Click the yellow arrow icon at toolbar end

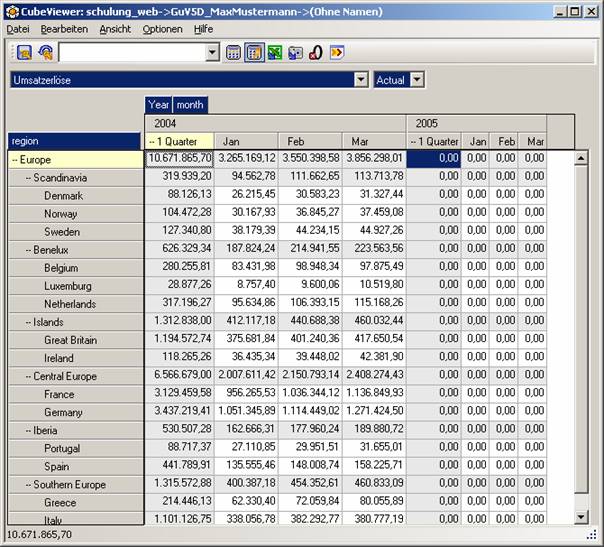337,53
